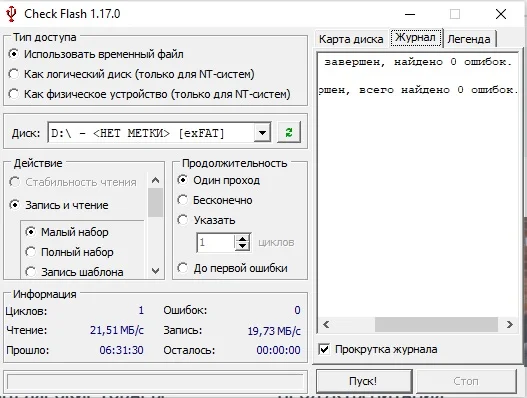Viewport: 527px width, 398px height.
Task: Click the action list vertical scrollbar thumb
Action: (155, 202)
